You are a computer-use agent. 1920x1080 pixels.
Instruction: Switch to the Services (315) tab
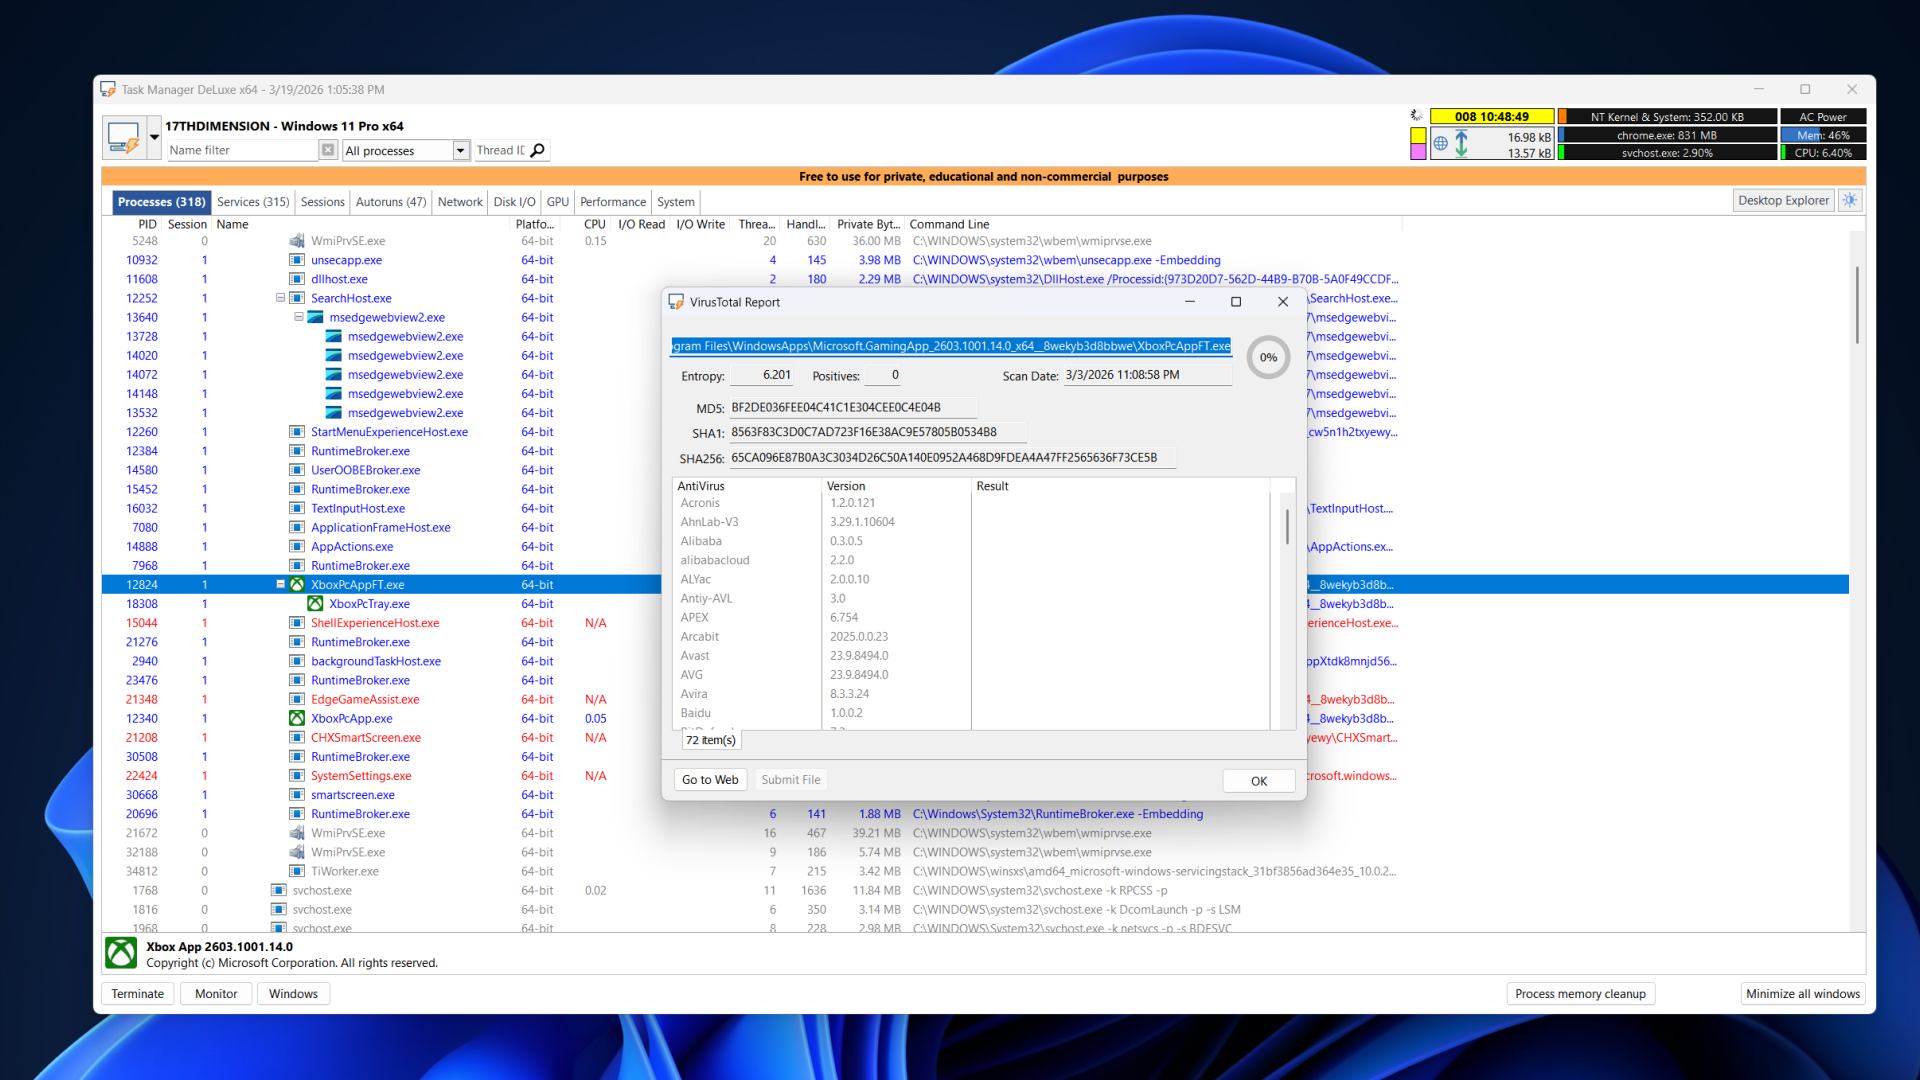(x=253, y=202)
